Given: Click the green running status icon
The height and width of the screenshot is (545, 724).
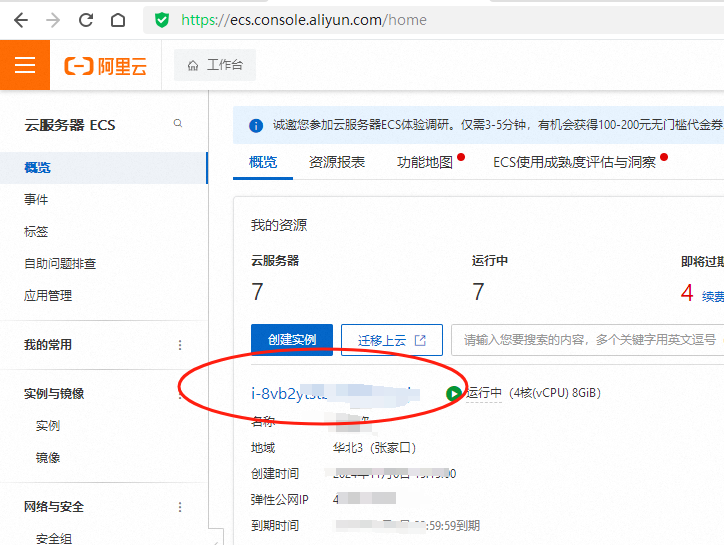Looking at the screenshot, I should [453, 394].
